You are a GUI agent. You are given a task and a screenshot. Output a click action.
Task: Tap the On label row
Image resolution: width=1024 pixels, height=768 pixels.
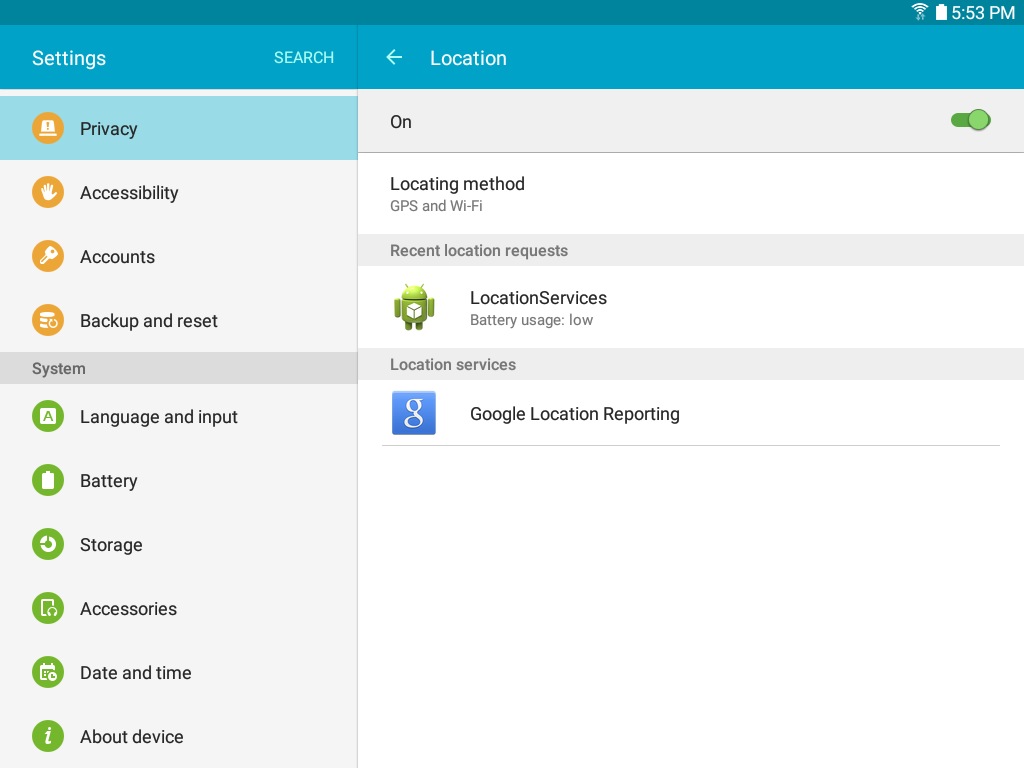pos(691,121)
